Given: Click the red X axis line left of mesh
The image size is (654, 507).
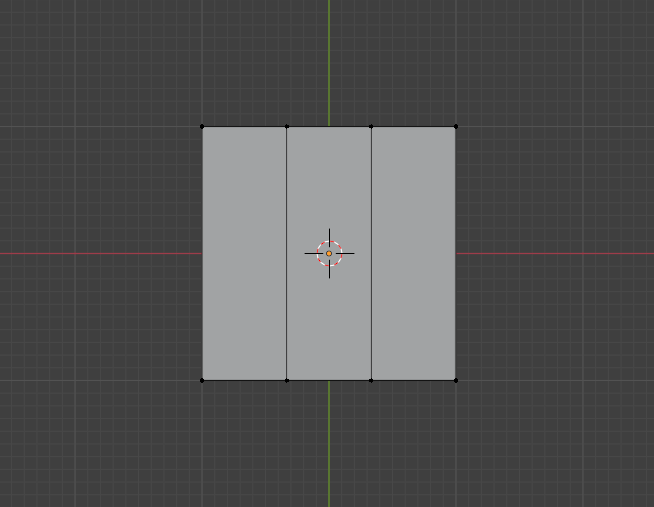Looking at the screenshot, I should [x=100, y=253].
